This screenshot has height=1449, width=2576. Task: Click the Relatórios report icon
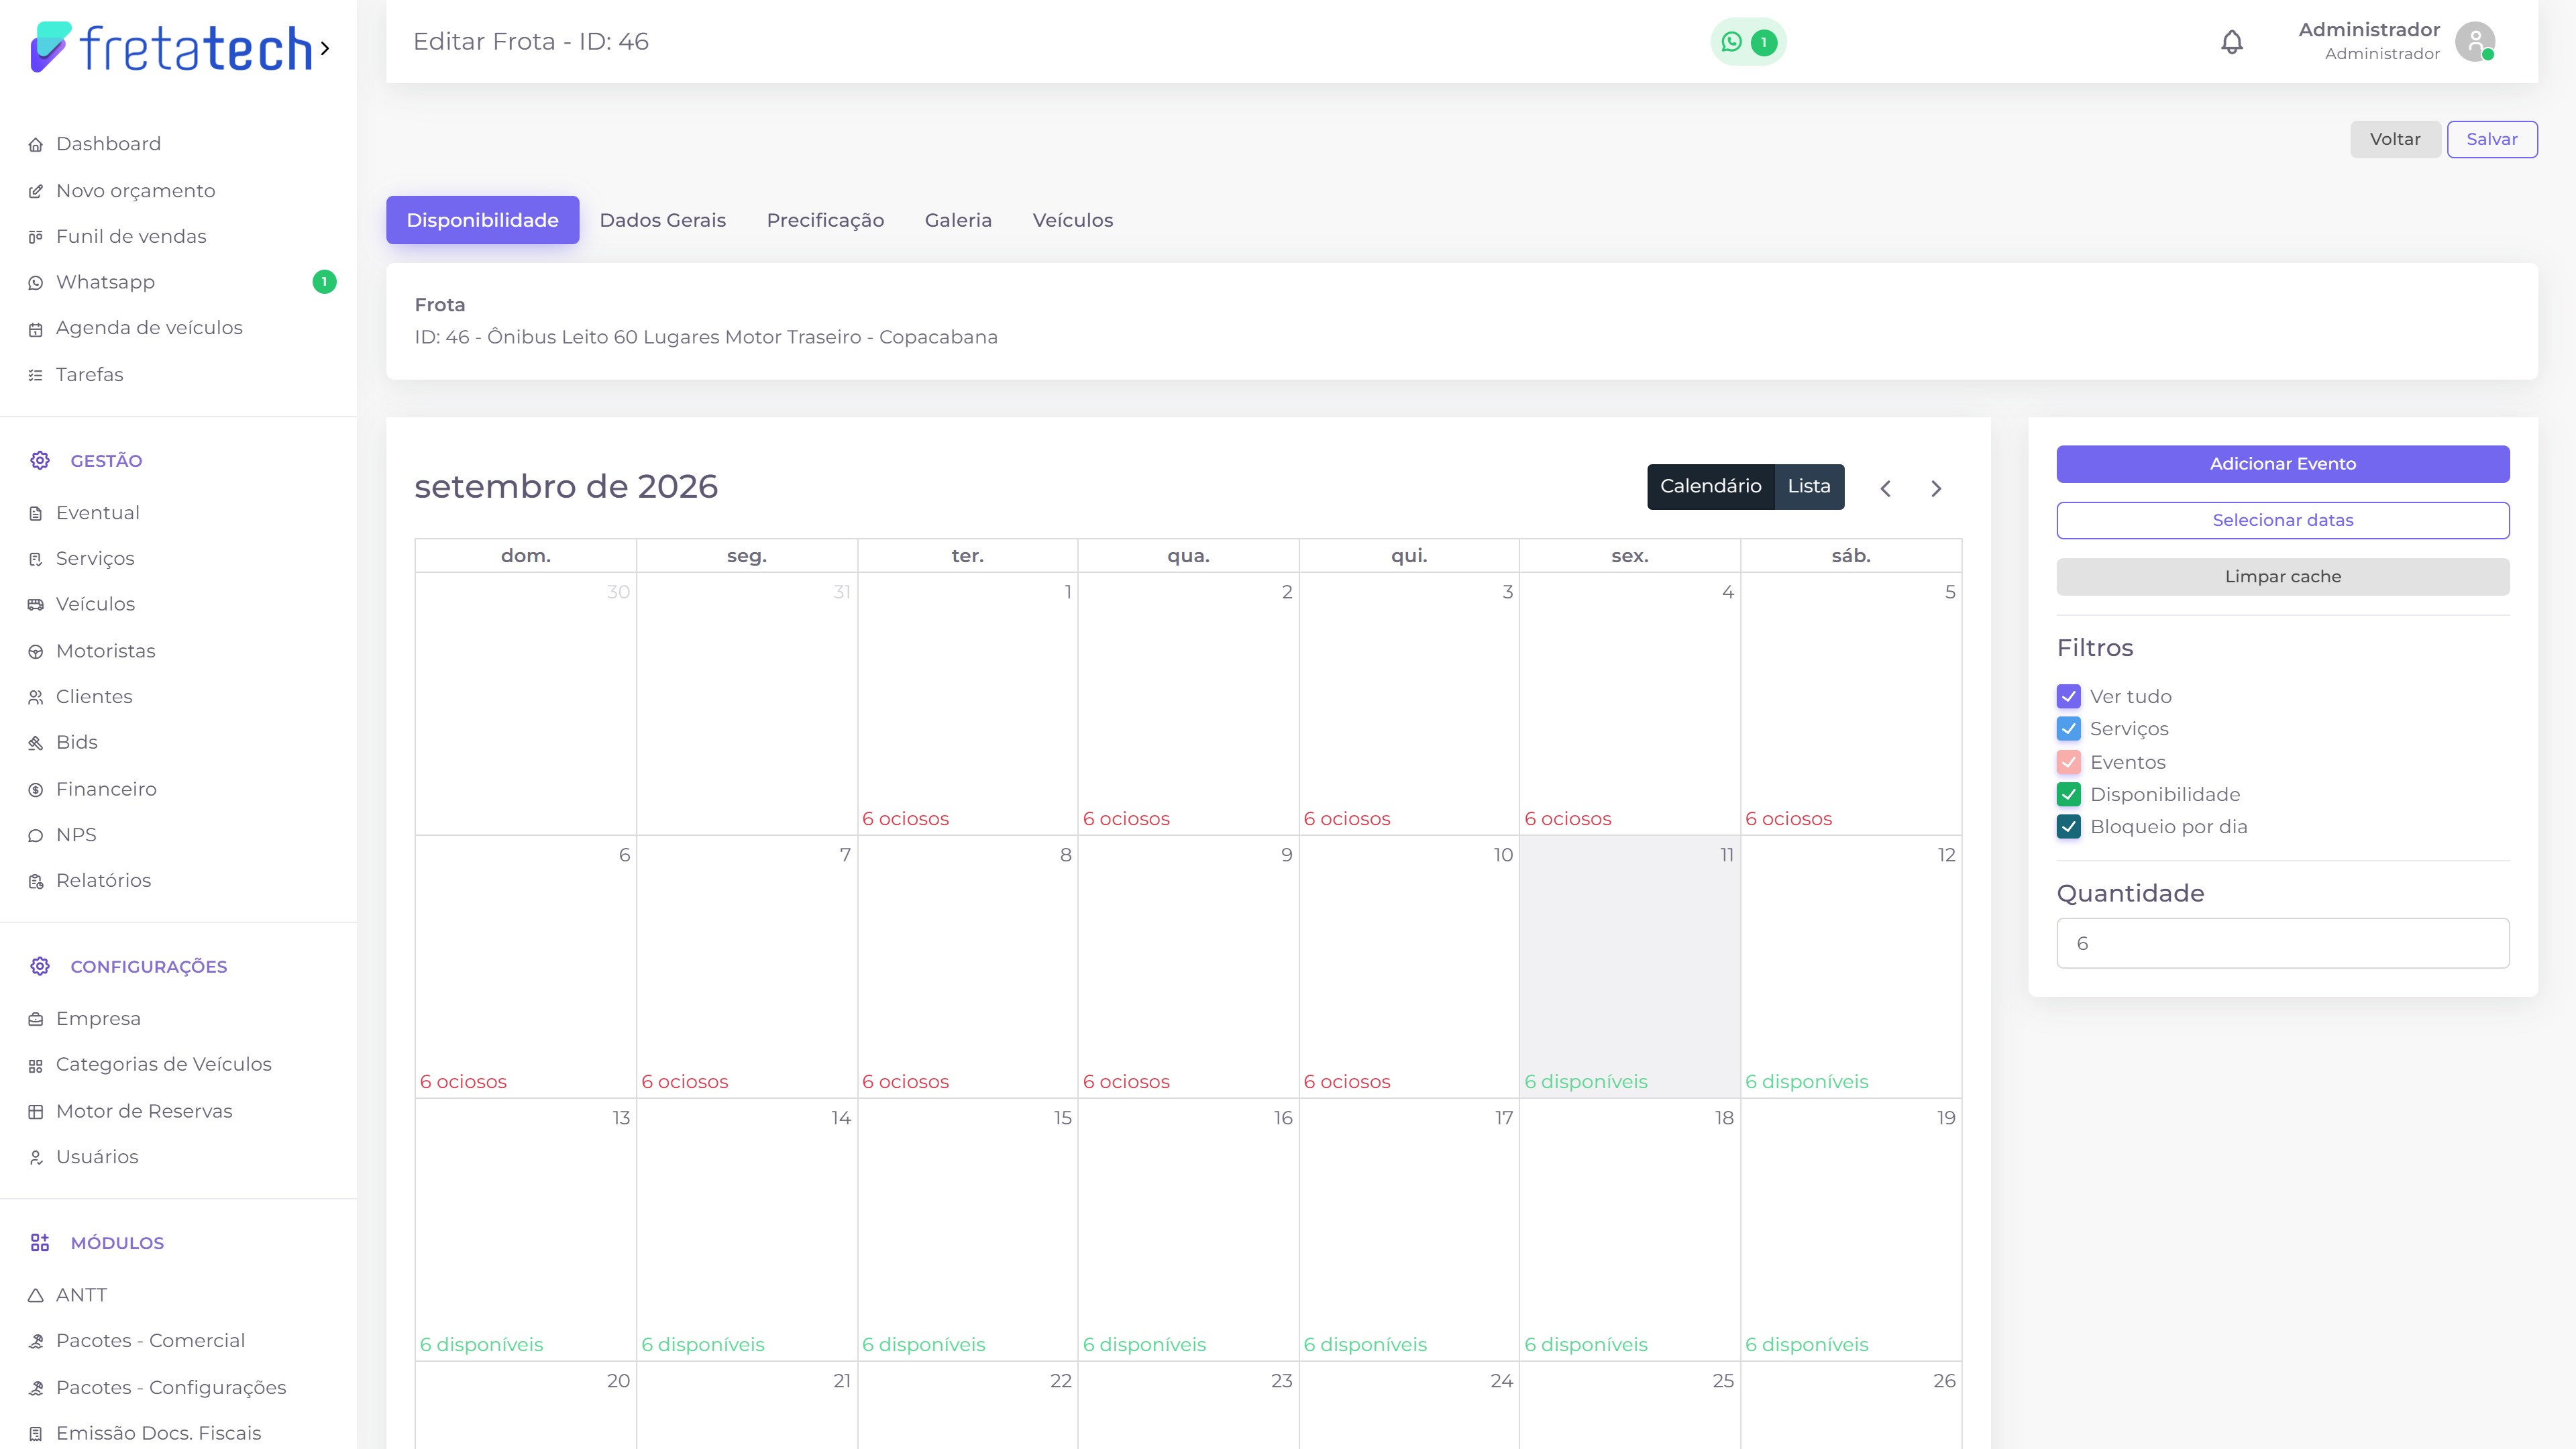click(36, 881)
